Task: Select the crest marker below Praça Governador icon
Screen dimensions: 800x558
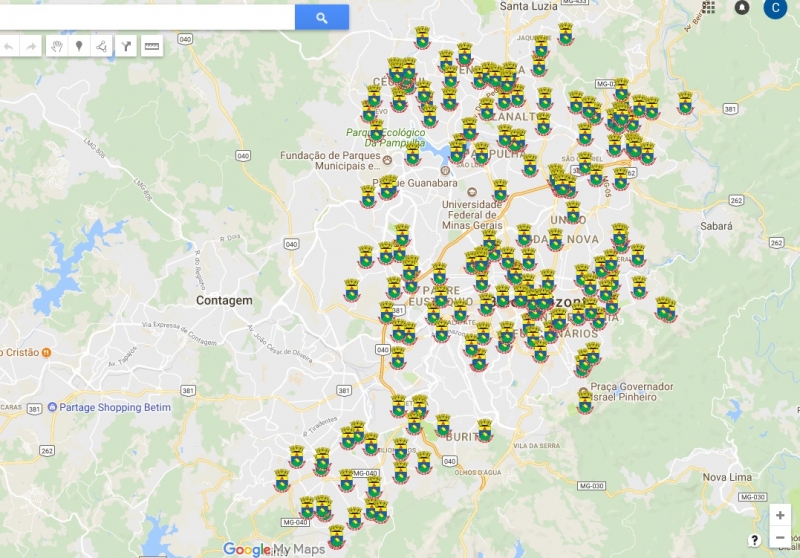Action: [x=585, y=403]
